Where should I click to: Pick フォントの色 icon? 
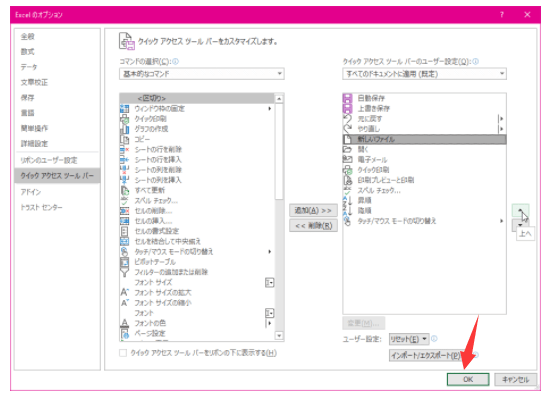125,323
